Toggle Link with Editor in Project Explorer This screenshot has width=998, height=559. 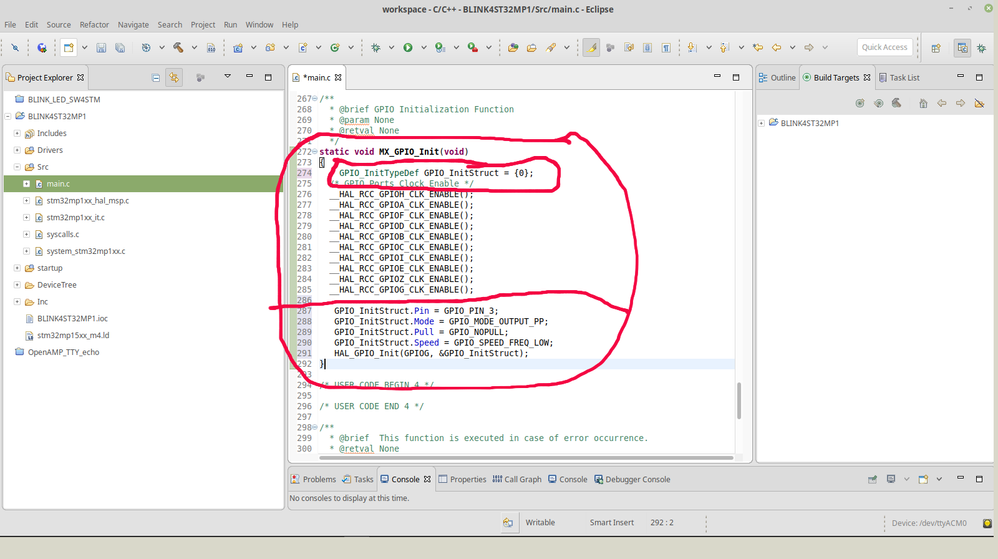click(x=174, y=78)
